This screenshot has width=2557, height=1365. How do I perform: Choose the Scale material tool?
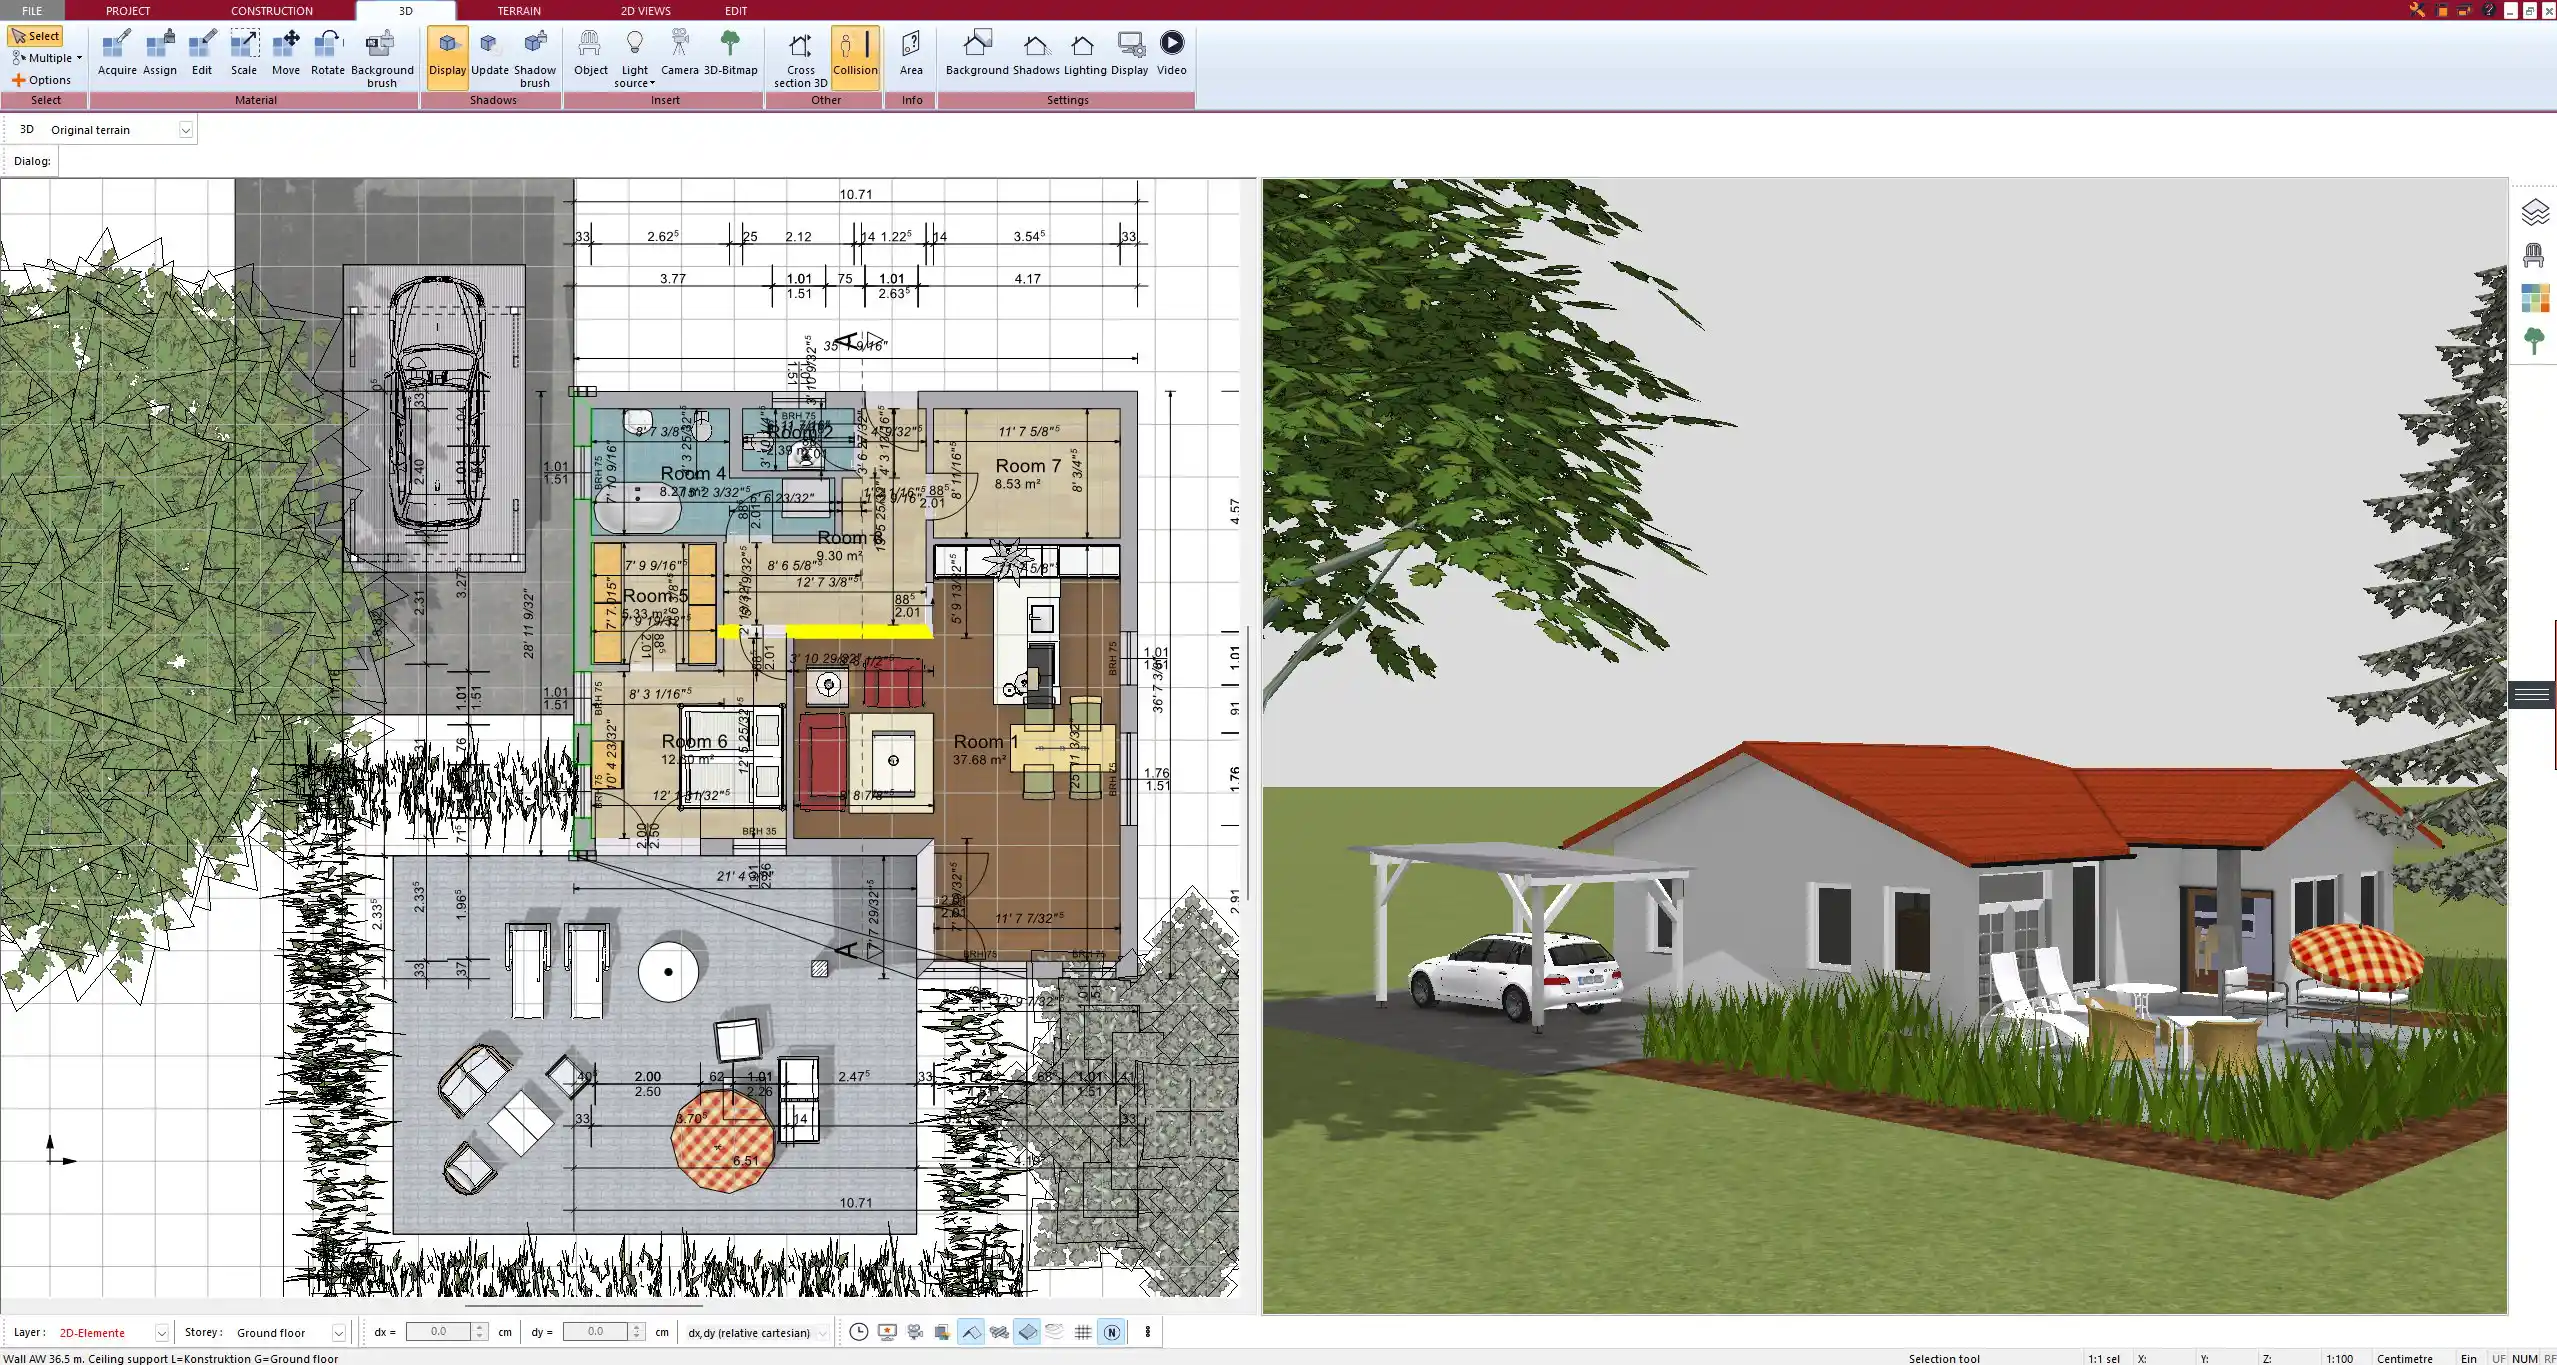pos(244,53)
